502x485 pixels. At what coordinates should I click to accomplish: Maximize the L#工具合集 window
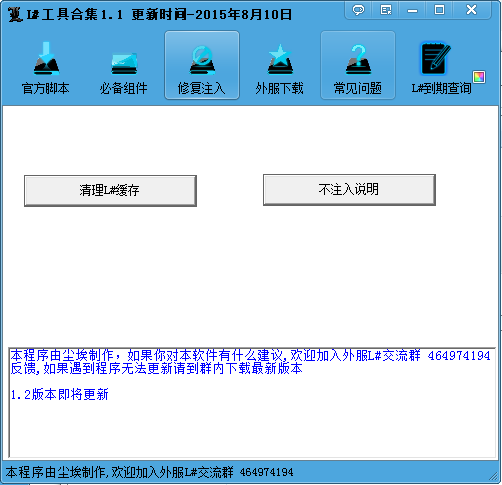[x=439, y=10]
